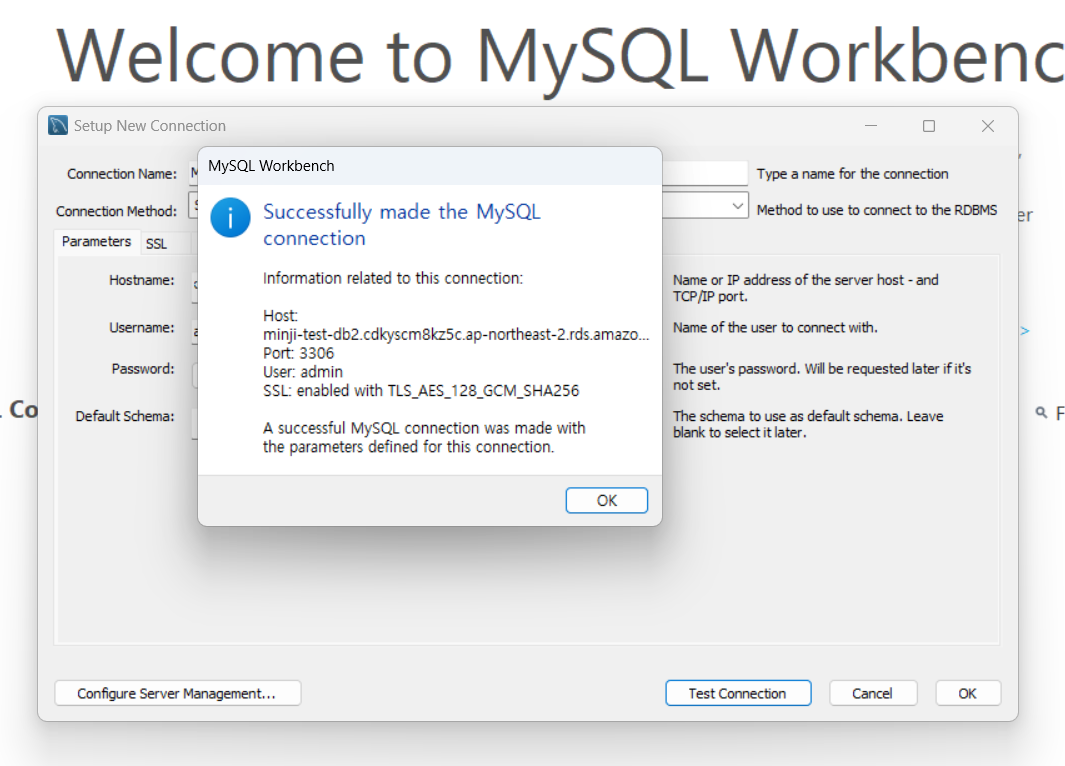Image resolution: width=1065 pixels, height=766 pixels.
Task: Click the host address text minji-test-db2
Action: [x=456, y=335]
